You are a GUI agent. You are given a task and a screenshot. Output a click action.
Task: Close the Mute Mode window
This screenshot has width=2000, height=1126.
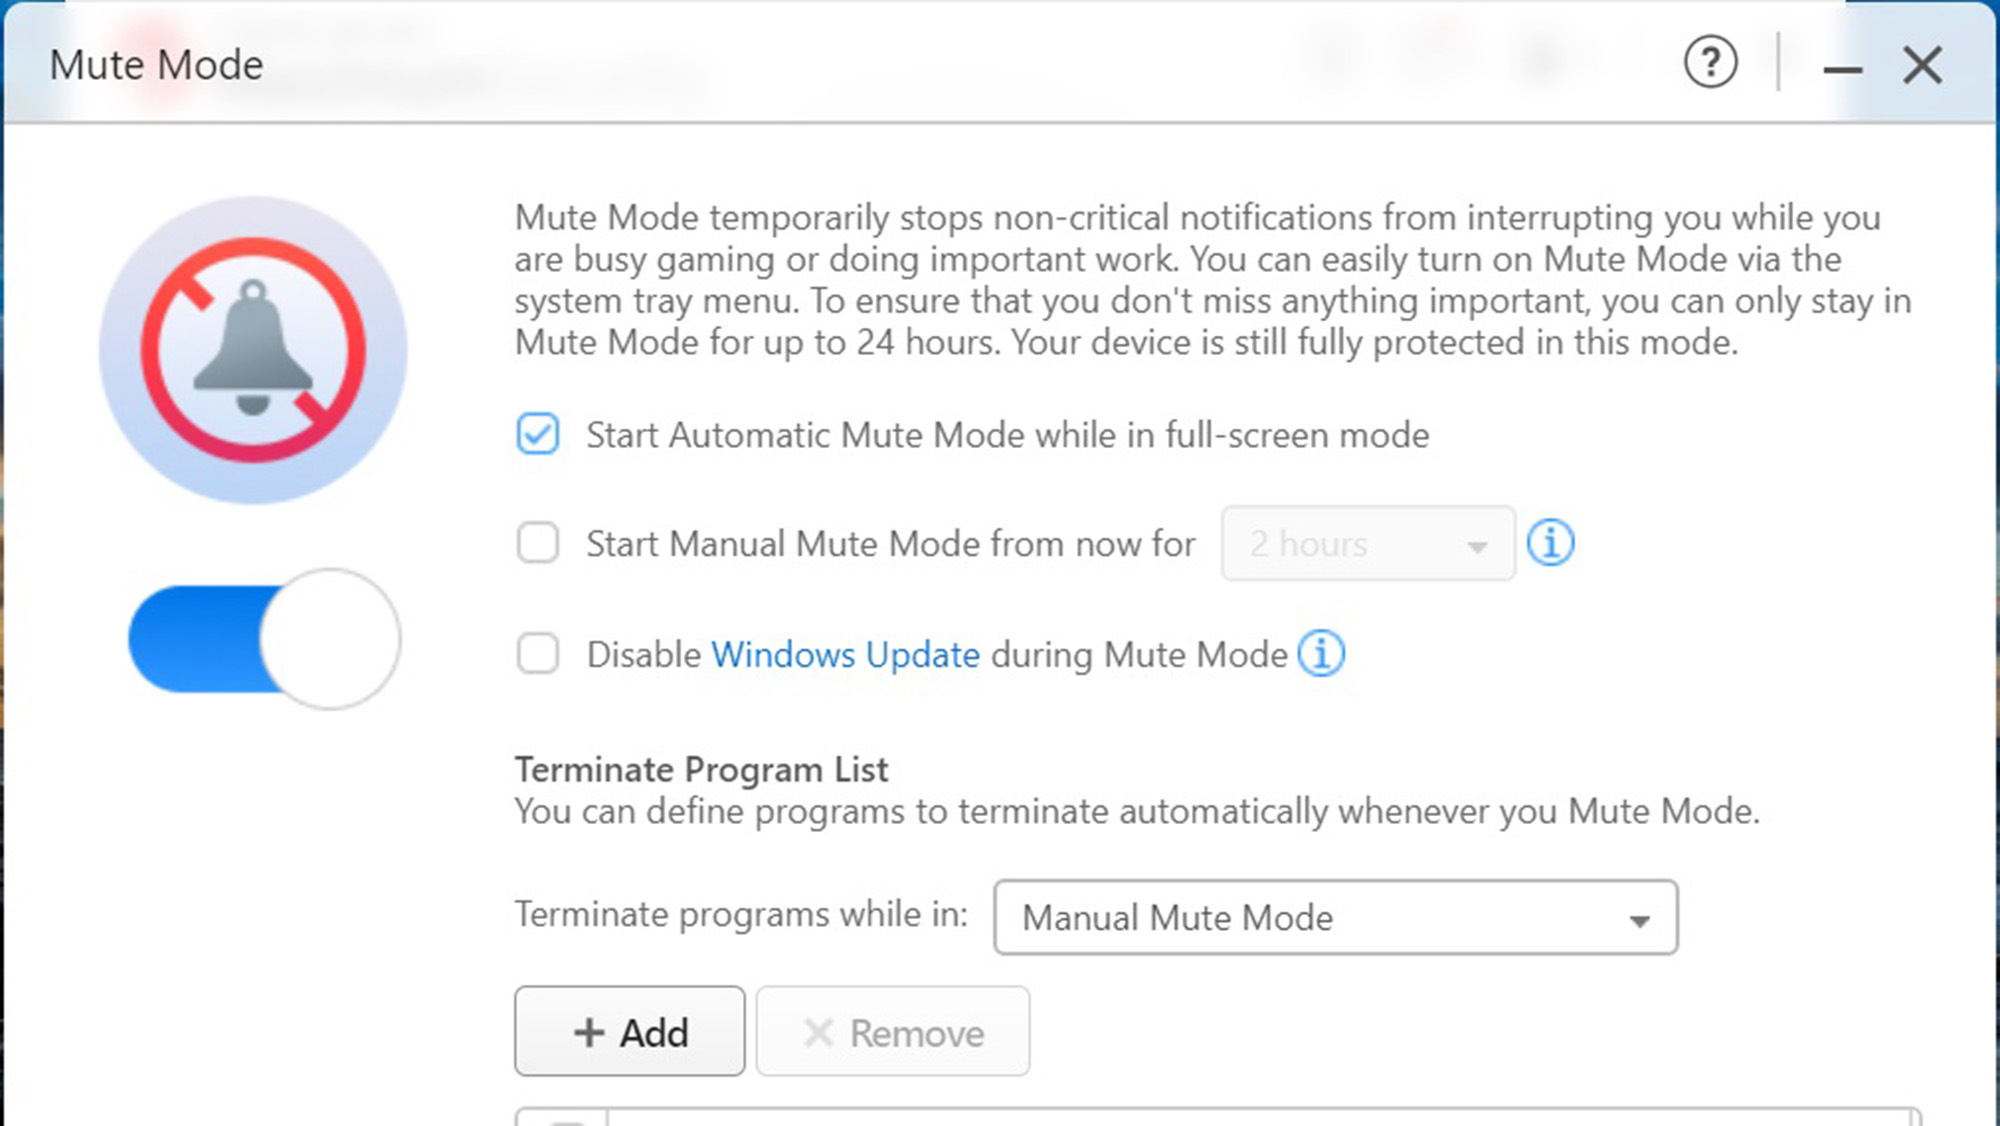pos(1922,66)
